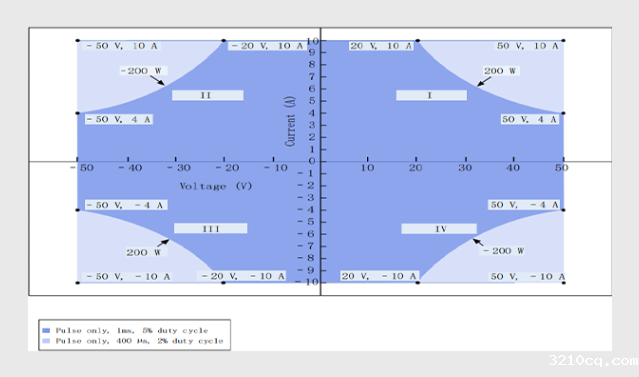Screen dimensions: 639x377
Task: Click the dark blue legend color swatch
Action: click(46, 331)
